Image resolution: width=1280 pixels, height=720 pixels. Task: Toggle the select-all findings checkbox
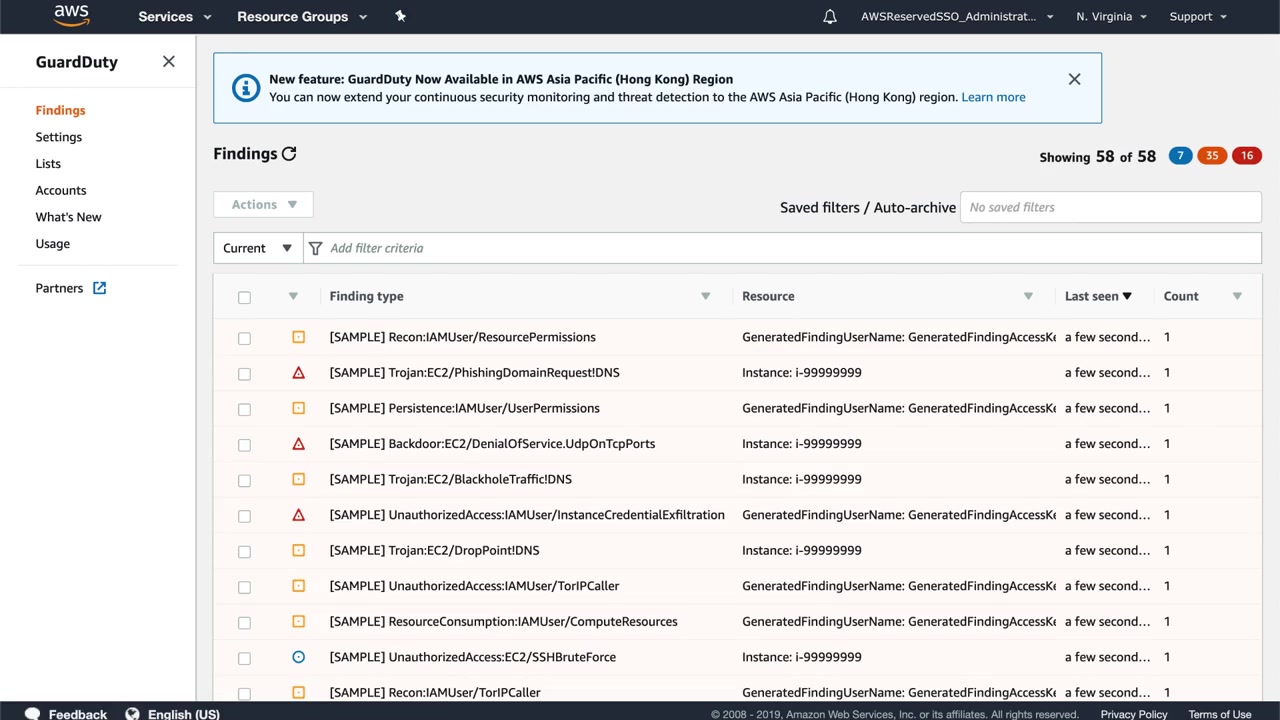[244, 297]
